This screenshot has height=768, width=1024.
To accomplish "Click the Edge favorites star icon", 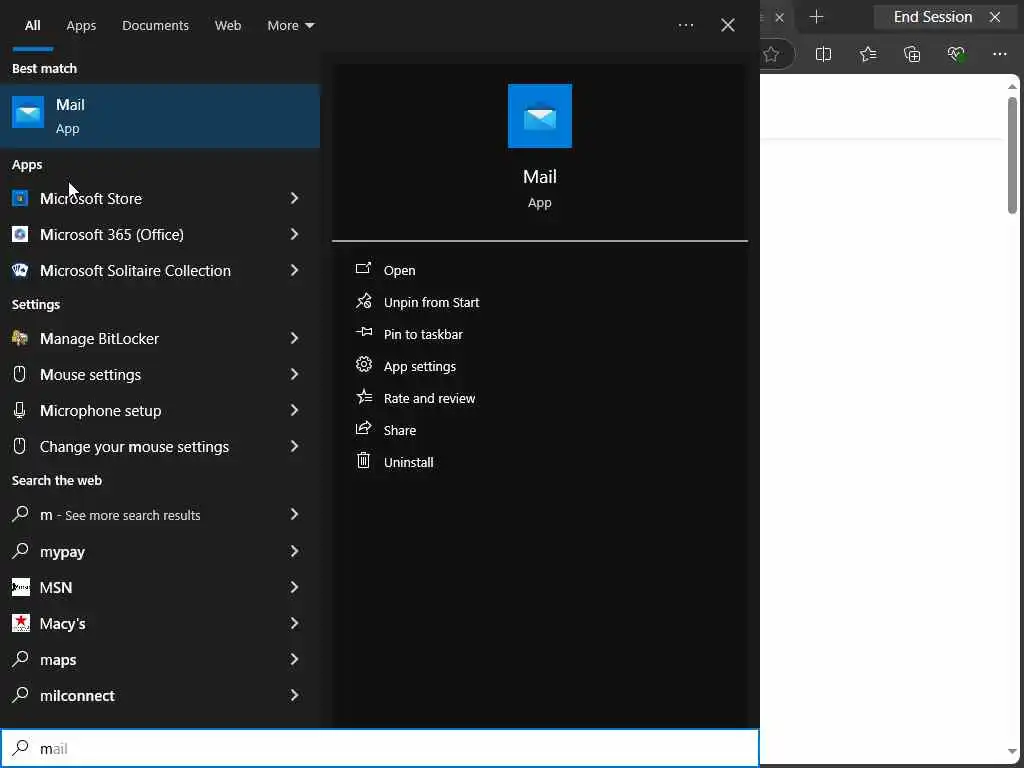I will pyautogui.click(x=771, y=54).
